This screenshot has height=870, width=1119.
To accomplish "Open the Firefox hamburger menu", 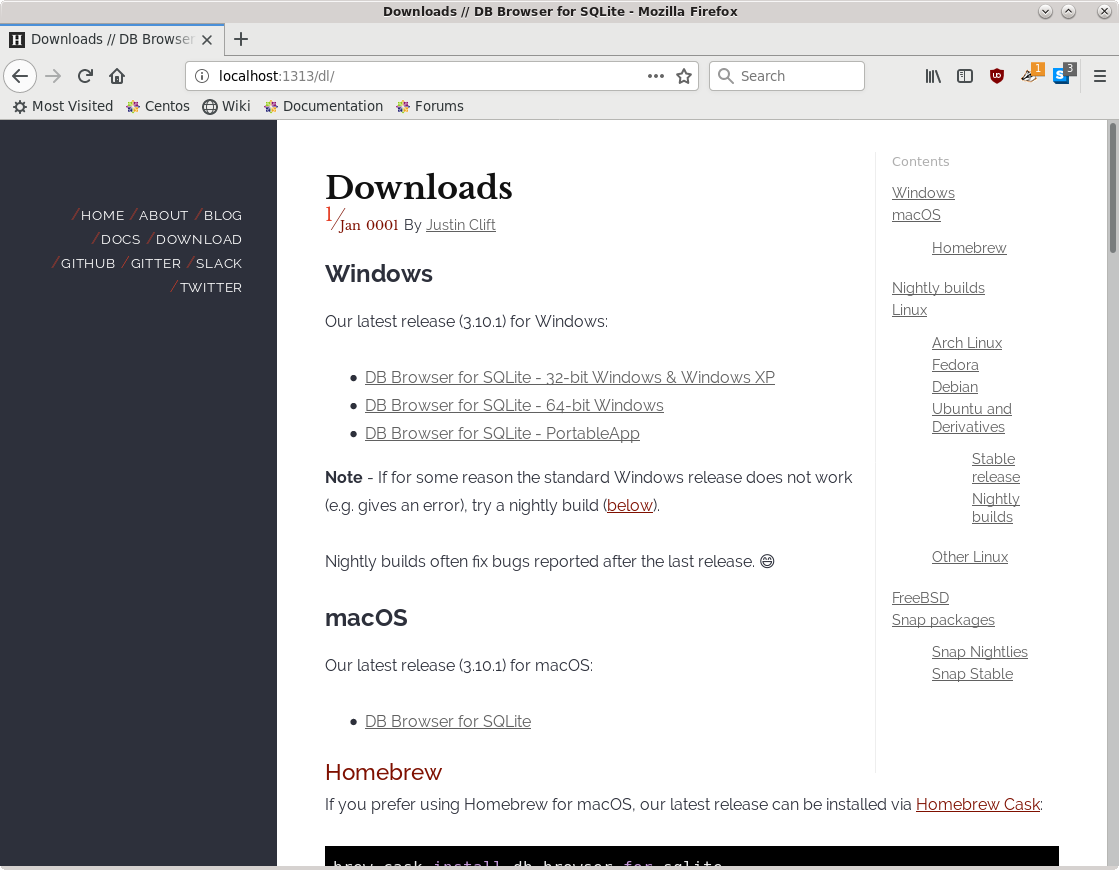I will point(1100,76).
